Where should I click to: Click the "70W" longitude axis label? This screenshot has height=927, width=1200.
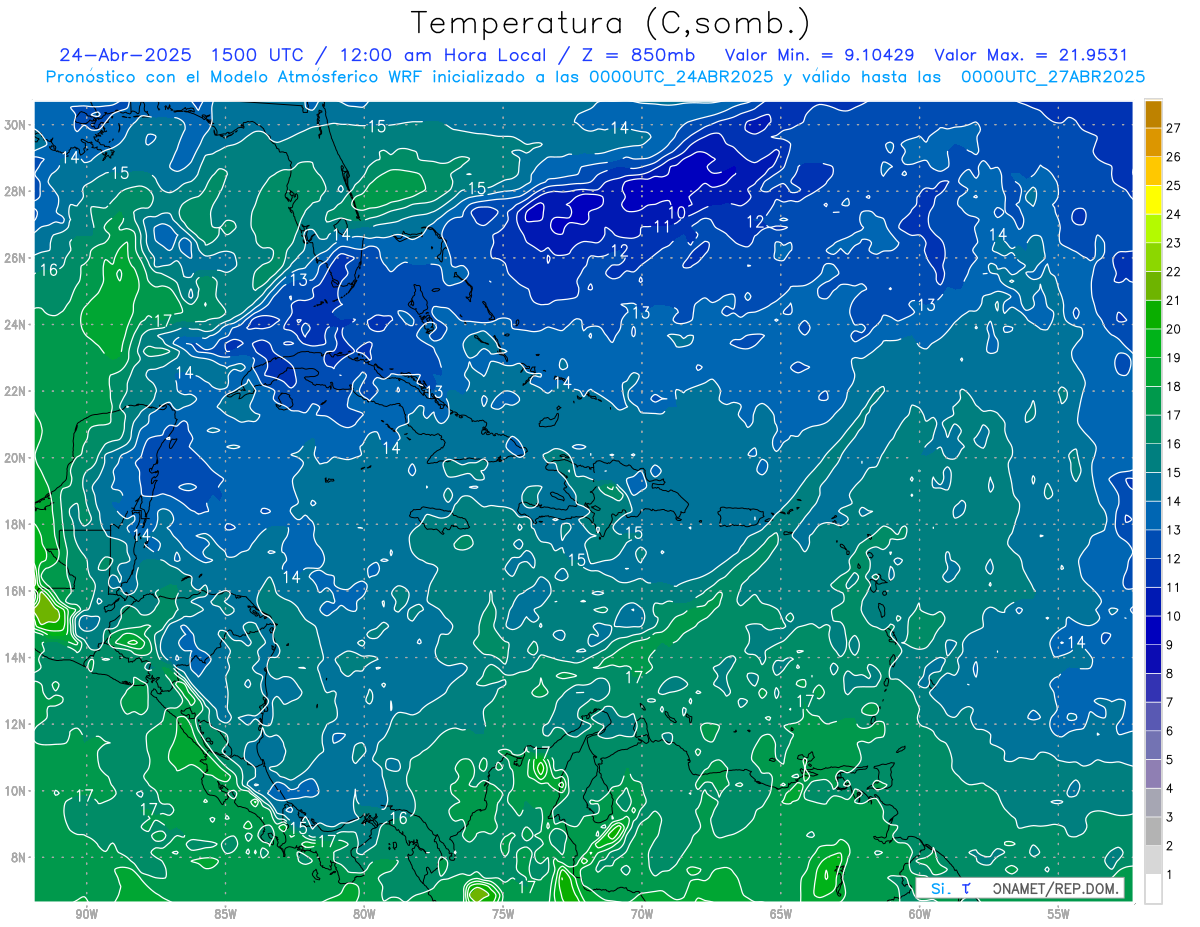pyautogui.click(x=642, y=914)
